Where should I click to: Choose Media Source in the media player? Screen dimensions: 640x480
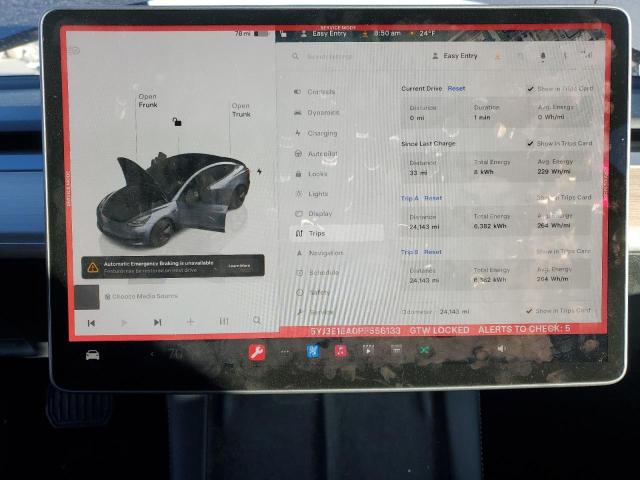[141, 296]
